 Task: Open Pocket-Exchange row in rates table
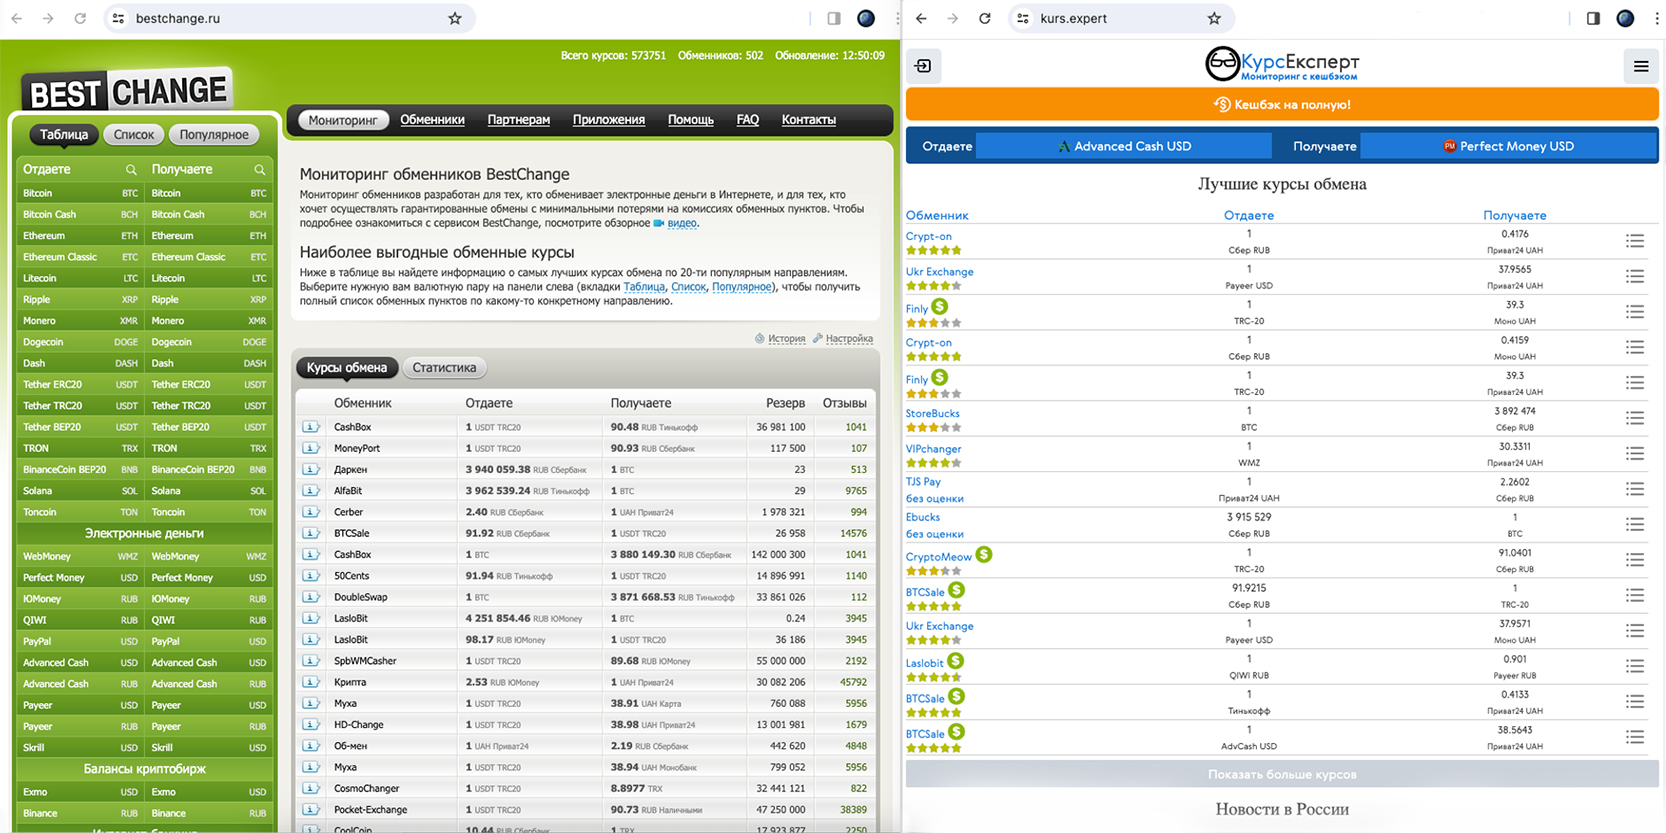586,810
